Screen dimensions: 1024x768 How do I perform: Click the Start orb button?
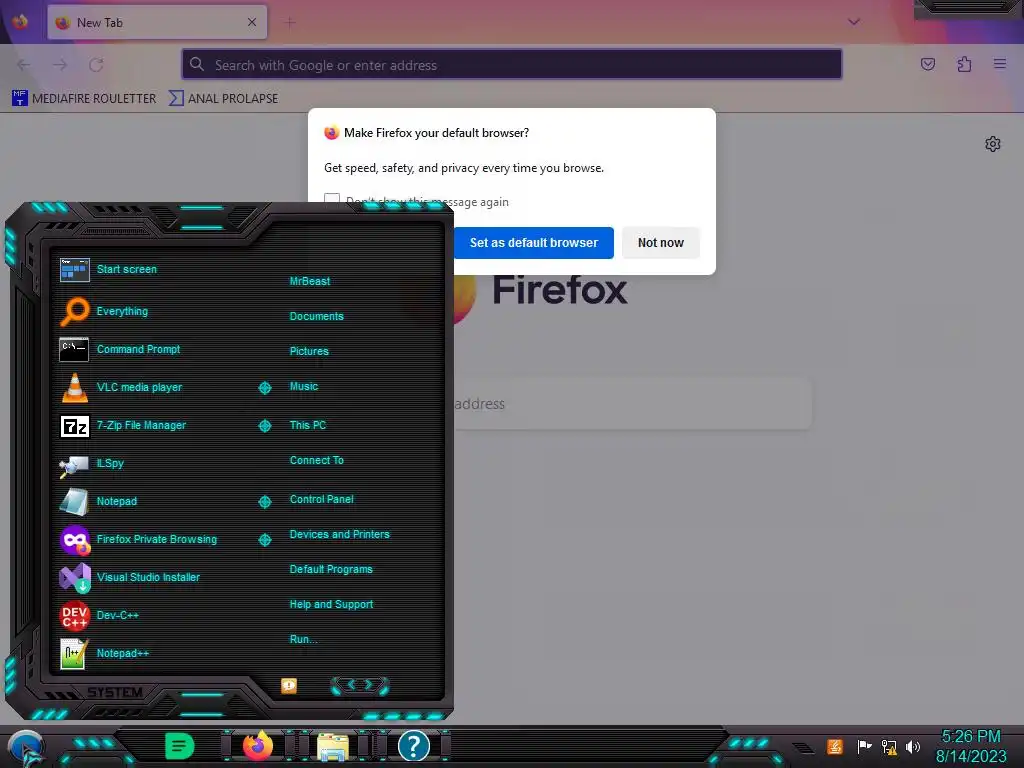click(25, 748)
